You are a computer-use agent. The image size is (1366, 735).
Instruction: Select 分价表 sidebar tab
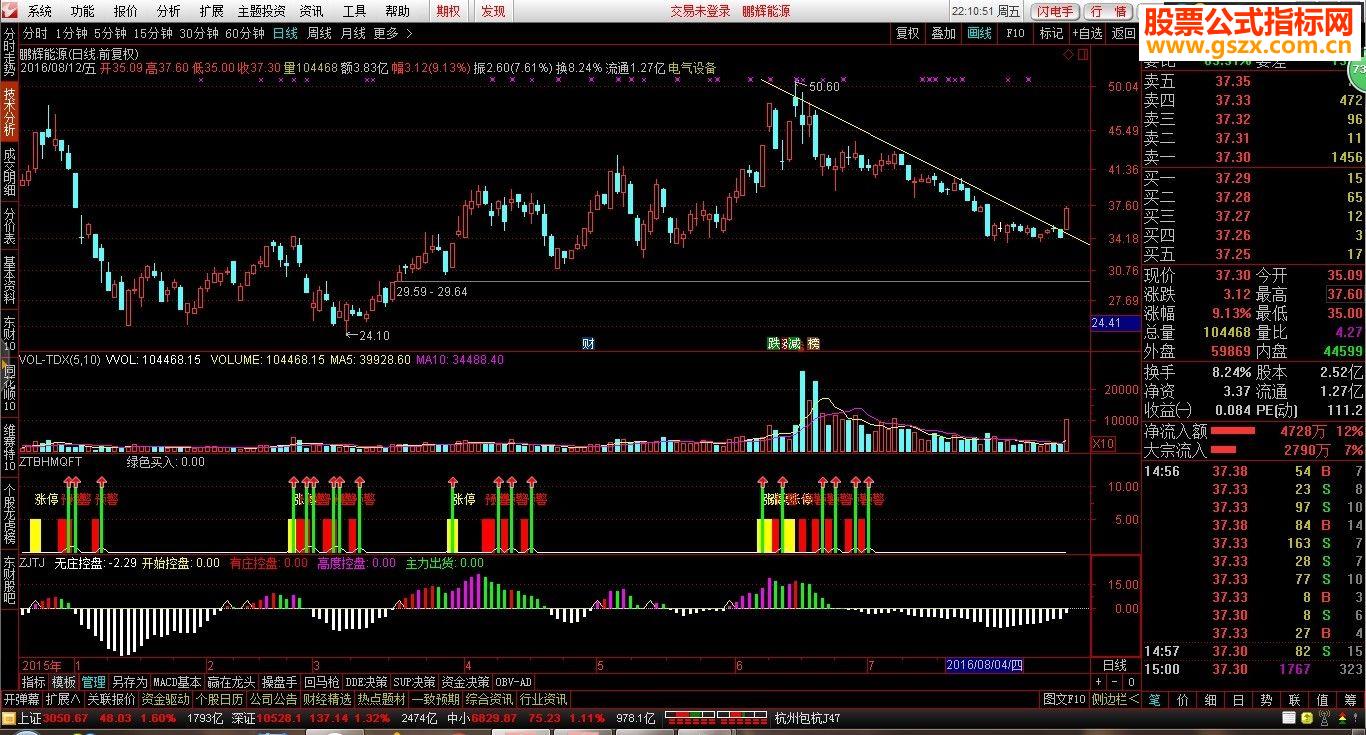point(9,226)
